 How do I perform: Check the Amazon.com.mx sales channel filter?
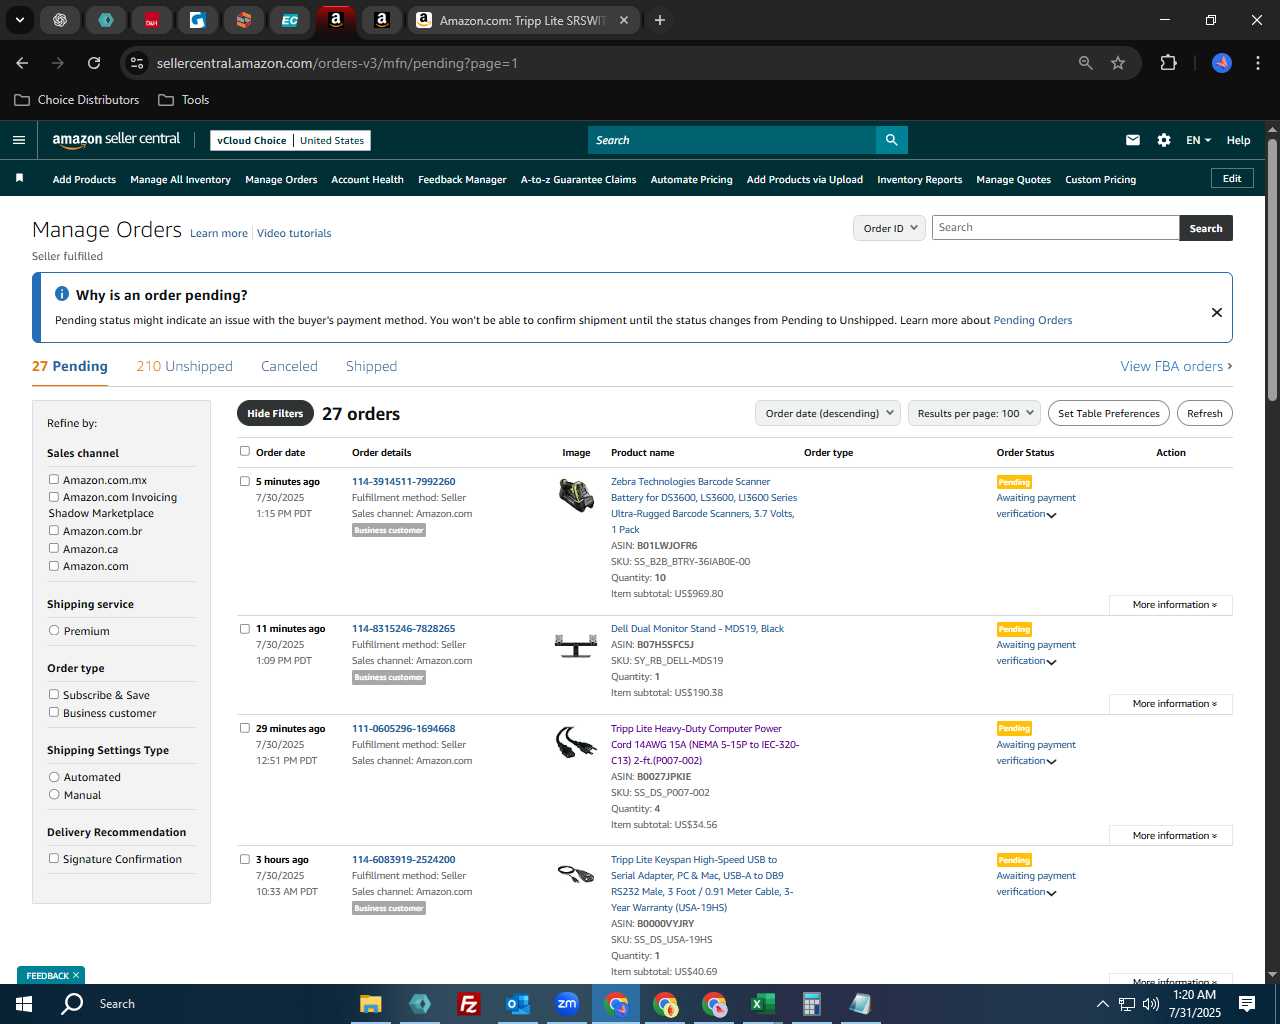[x=54, y=479]
